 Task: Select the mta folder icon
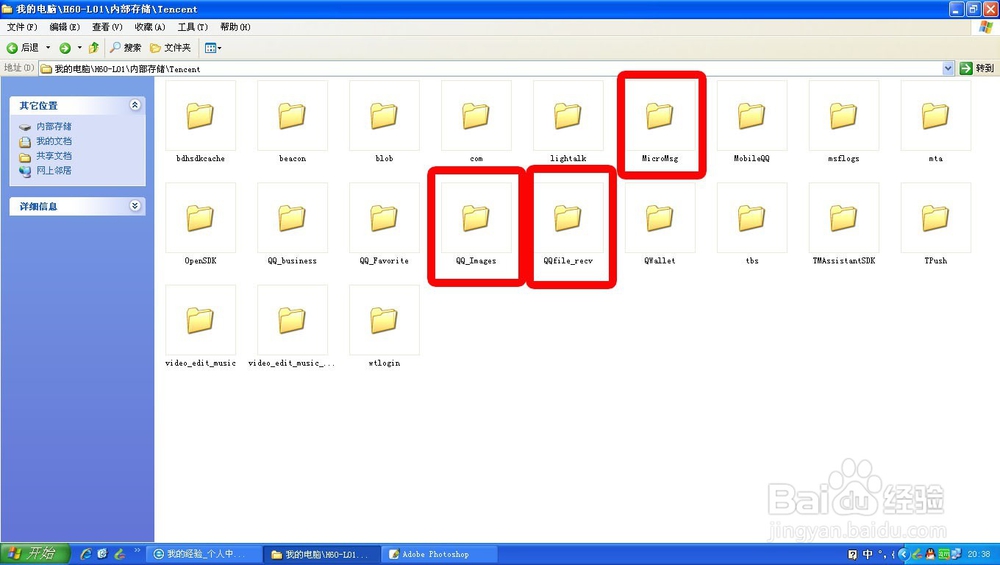[935, 116]
